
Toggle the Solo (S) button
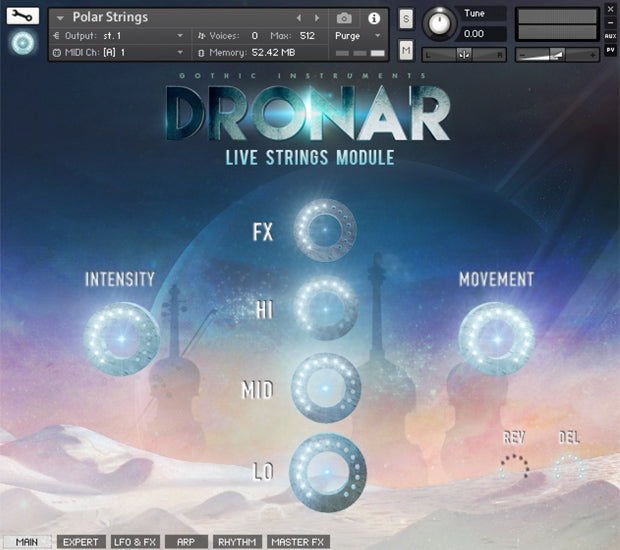[x=406, y=19]
